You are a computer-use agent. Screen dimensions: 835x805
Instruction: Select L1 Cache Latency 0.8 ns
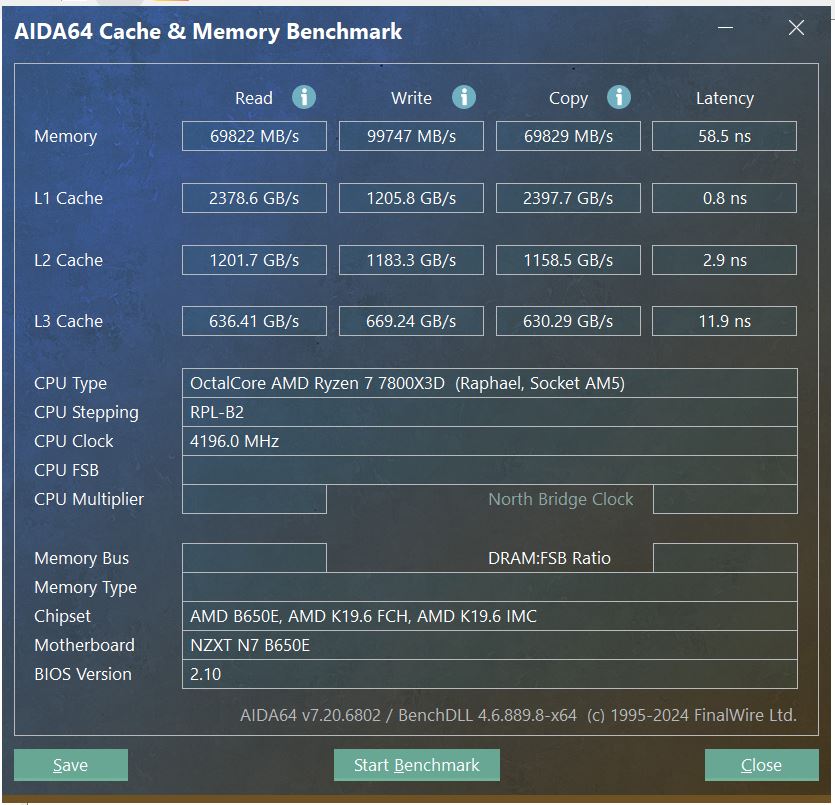pyautogui.click(x=724, y=198)
